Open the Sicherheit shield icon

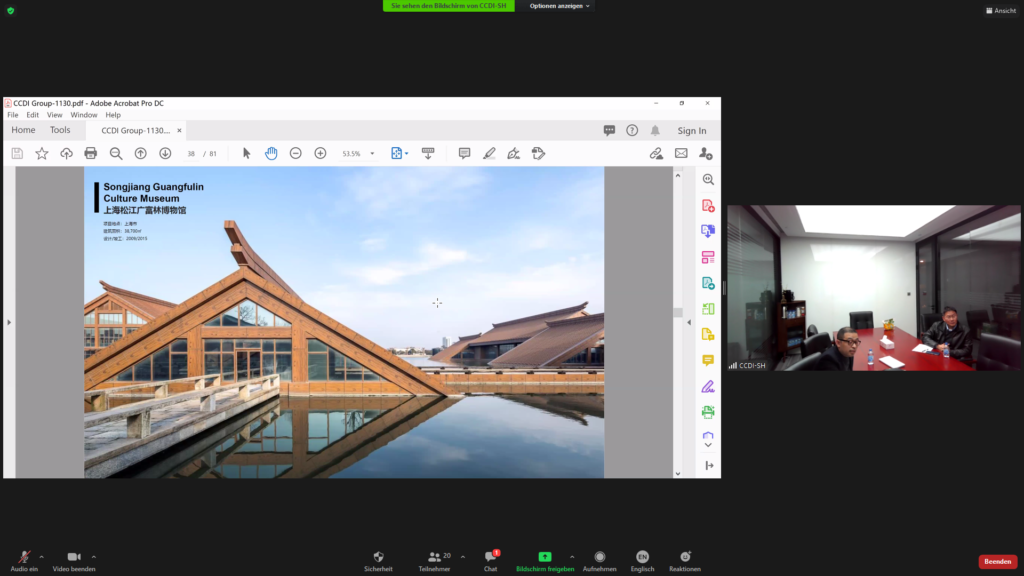pyautogui.click(x=378, y=558)
